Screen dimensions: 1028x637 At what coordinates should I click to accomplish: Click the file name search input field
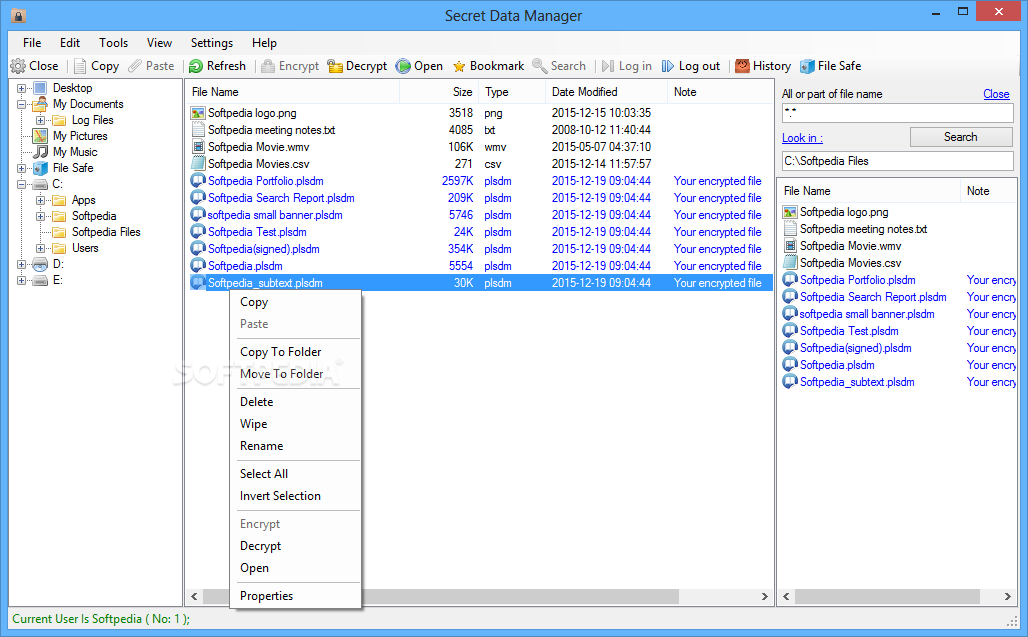pos(898,113)
